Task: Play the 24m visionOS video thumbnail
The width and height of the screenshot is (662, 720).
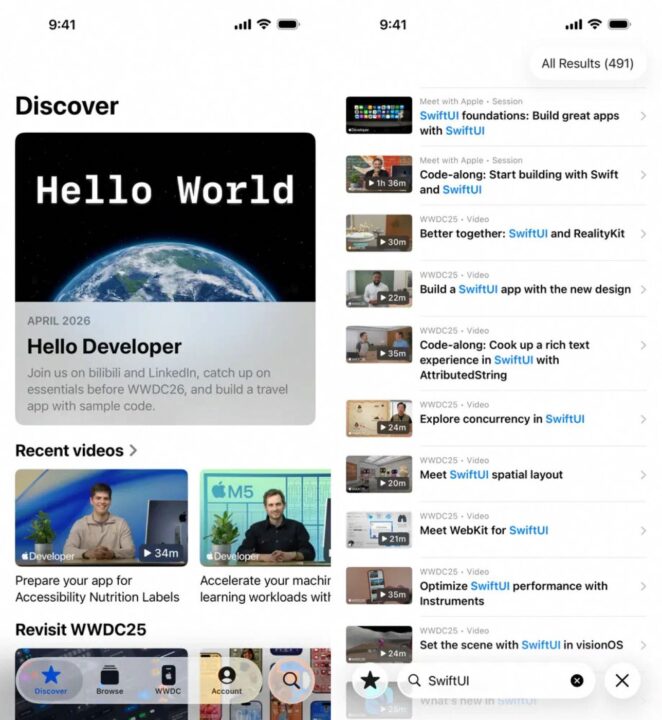Action: 379,644
